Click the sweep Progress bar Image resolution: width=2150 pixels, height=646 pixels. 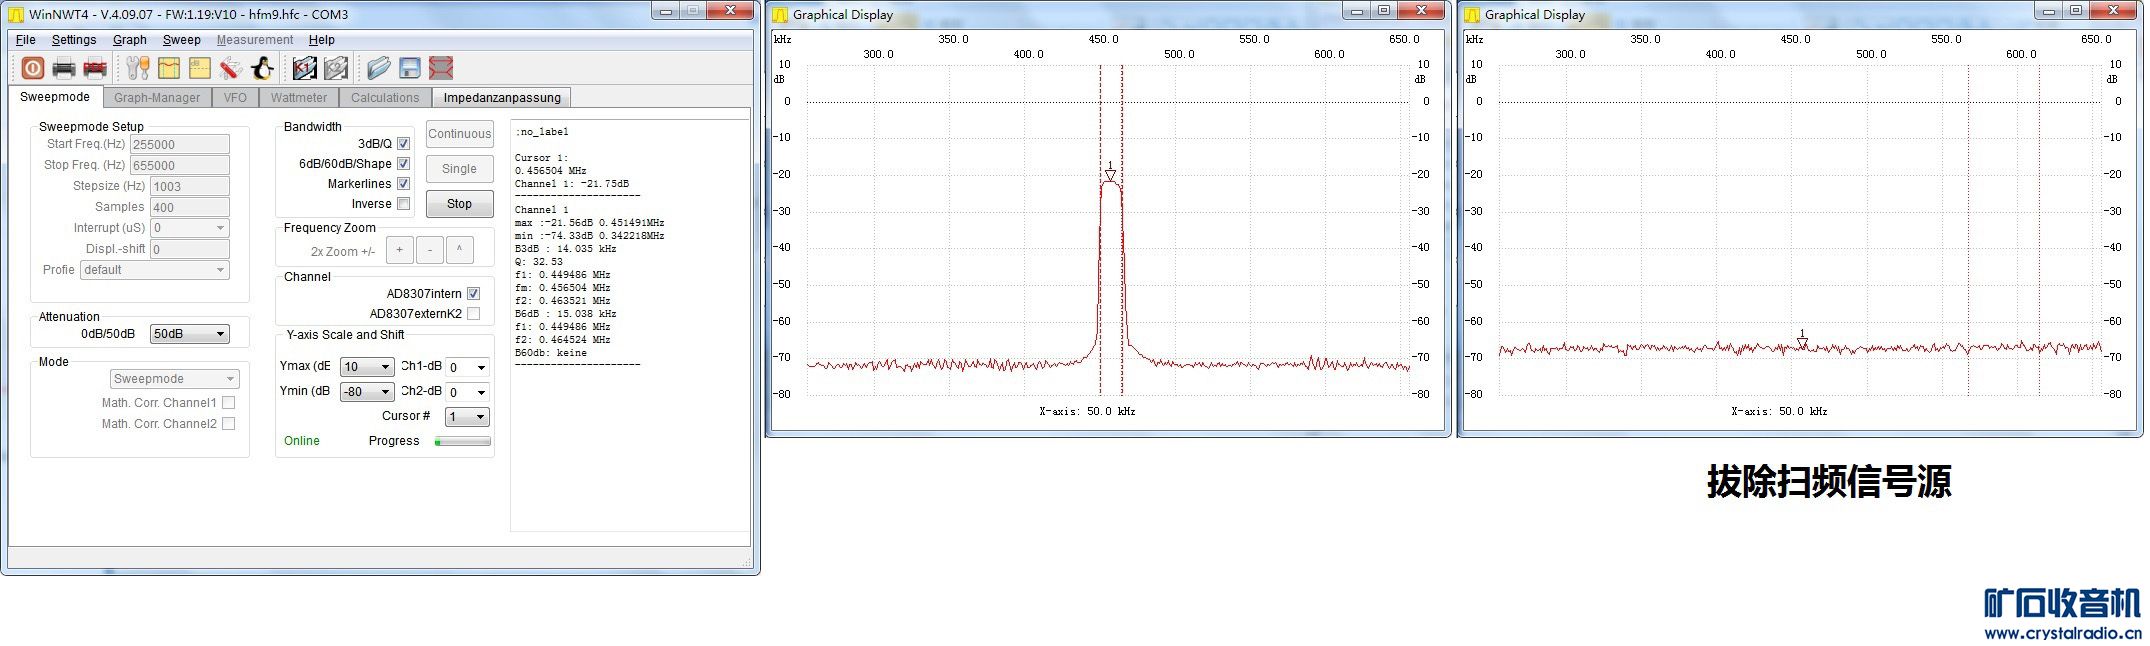coord(463,441)
